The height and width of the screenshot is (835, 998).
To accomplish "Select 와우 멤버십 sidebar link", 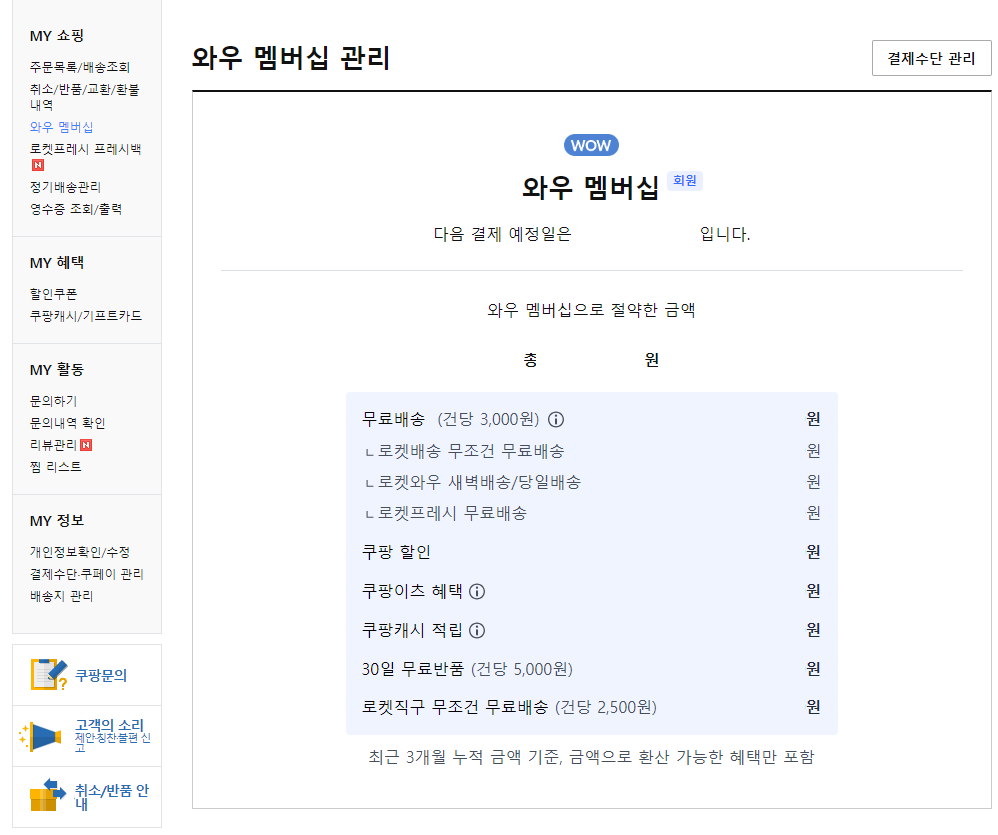I will (x=61, y=127).
